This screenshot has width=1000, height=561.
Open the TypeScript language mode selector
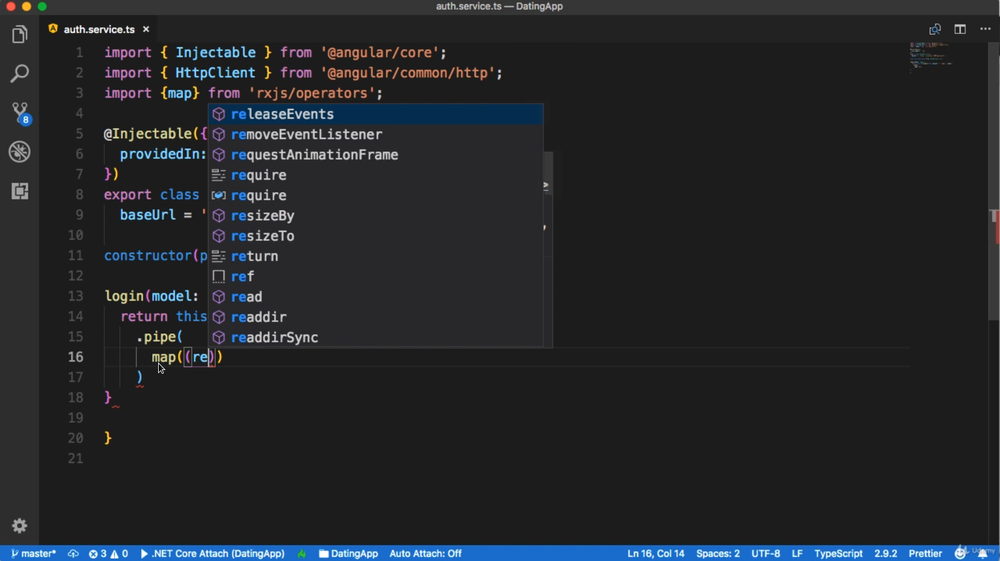pos(838,553)
